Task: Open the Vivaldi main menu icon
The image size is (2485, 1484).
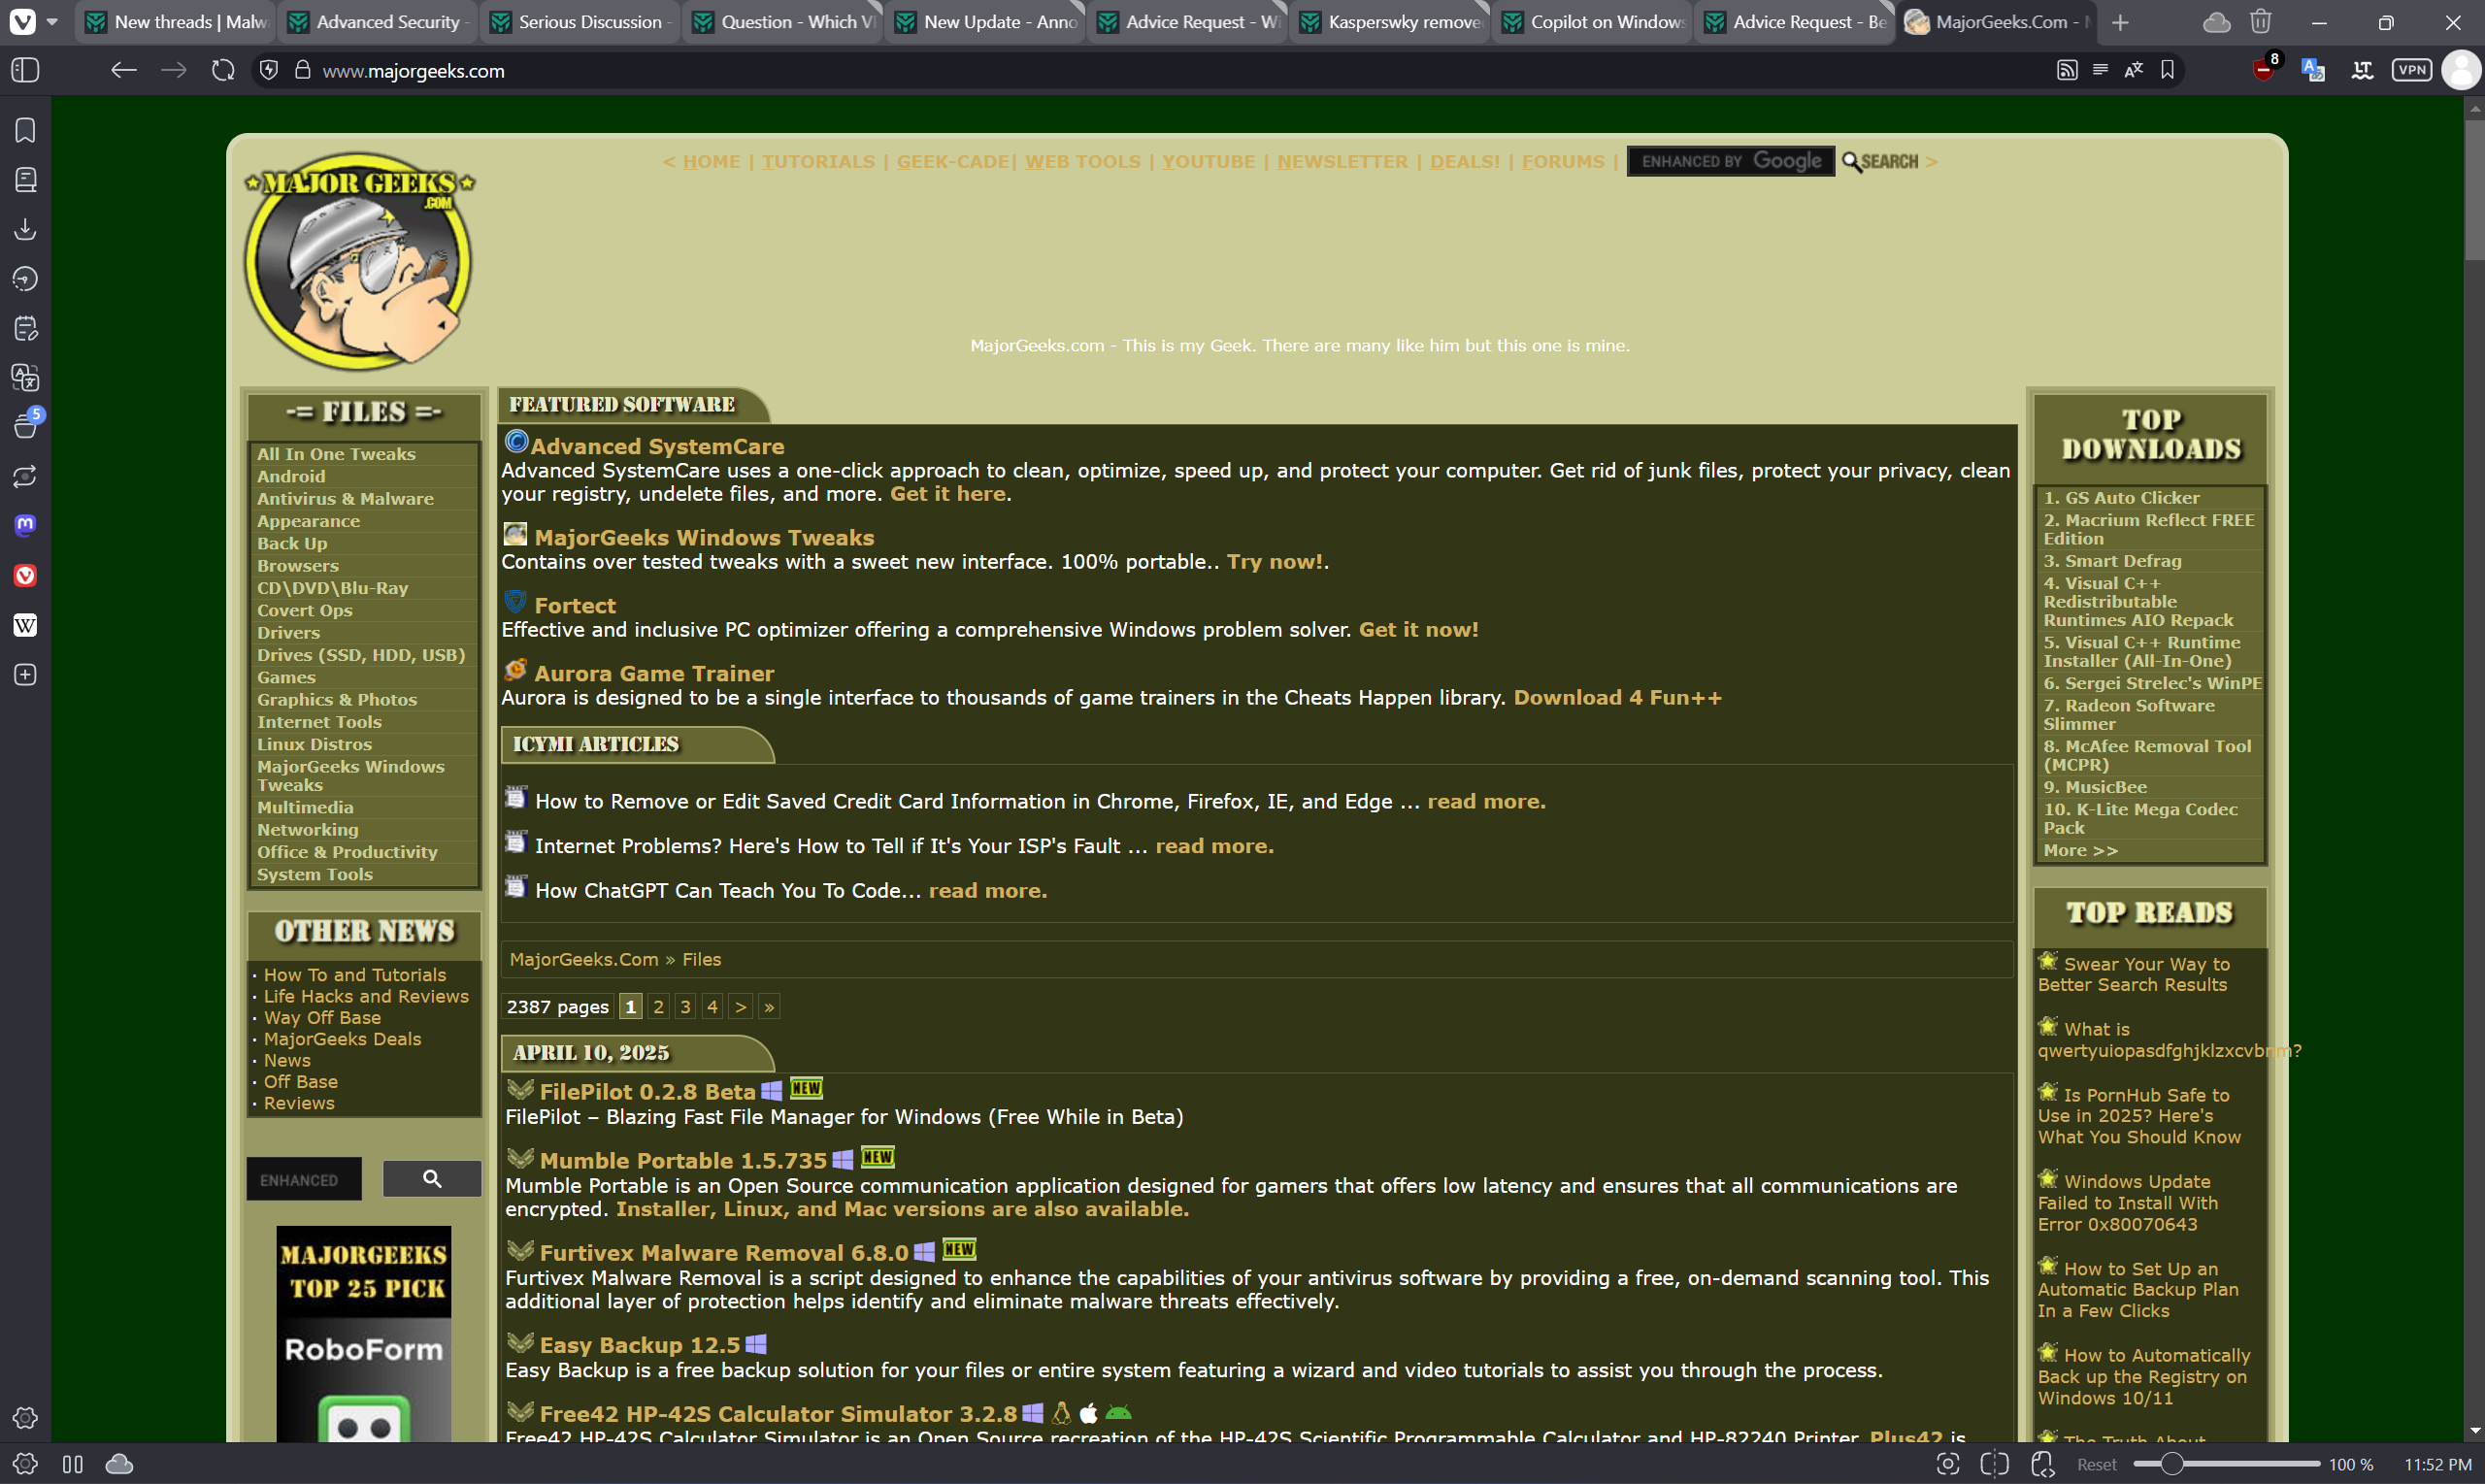Action: pos(22,21)
